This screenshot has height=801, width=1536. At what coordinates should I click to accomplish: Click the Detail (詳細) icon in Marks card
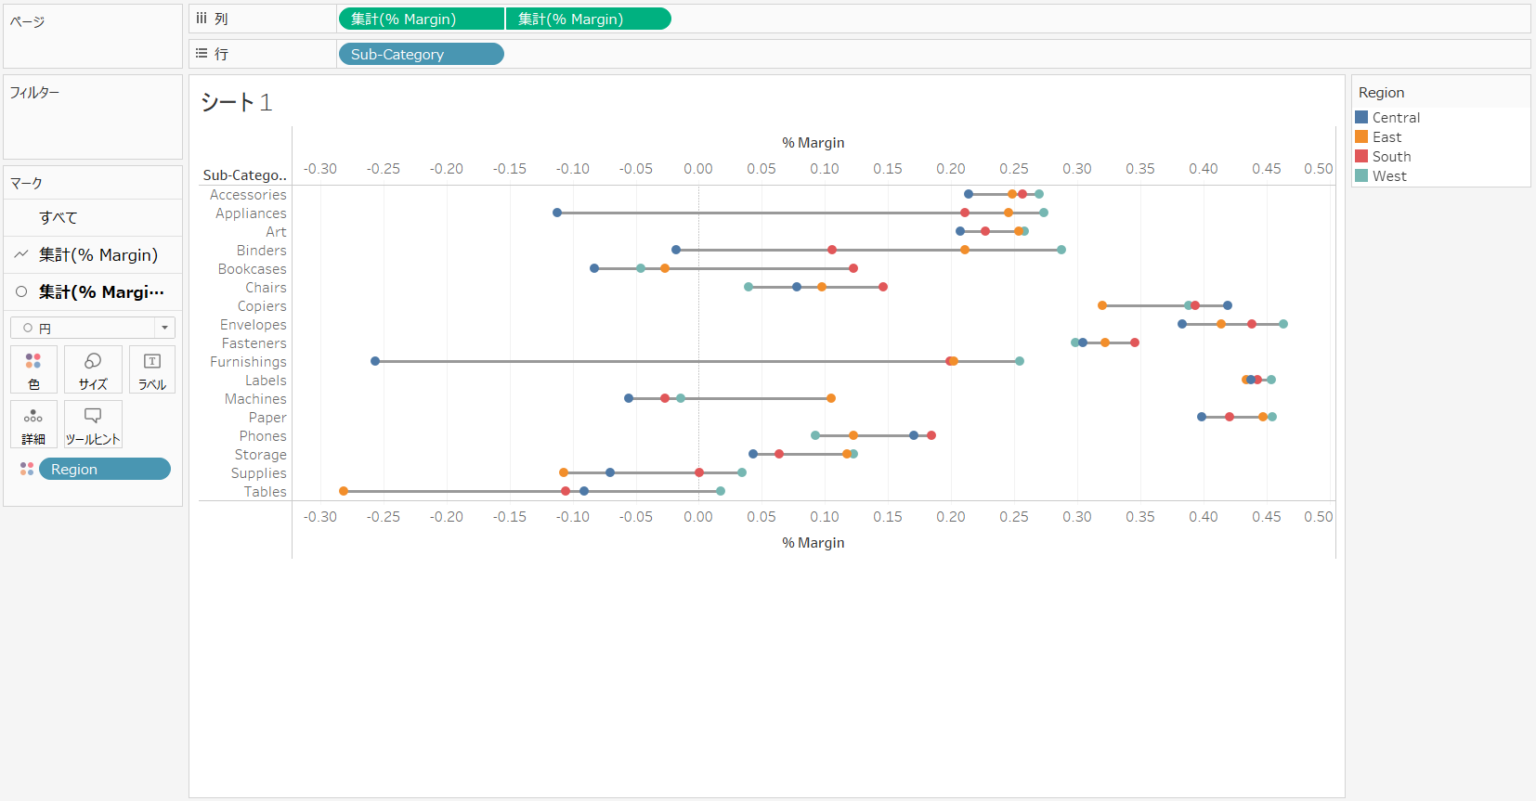33,424
